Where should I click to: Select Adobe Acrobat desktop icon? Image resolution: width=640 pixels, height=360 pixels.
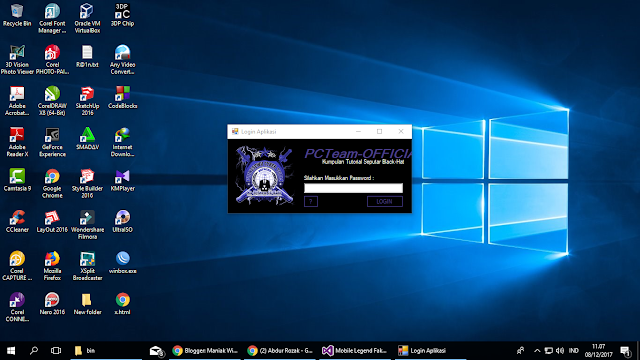click(x=17, y=101)
